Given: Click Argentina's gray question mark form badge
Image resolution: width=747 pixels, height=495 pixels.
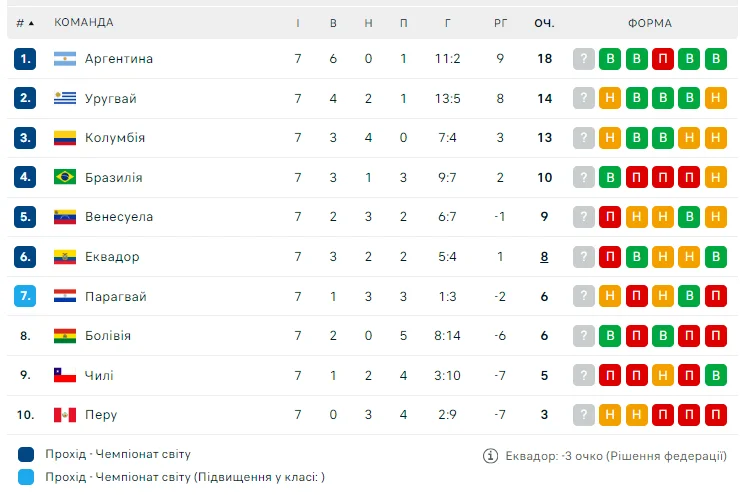Looking at the screenshot, I should click(x=585, y=59).
